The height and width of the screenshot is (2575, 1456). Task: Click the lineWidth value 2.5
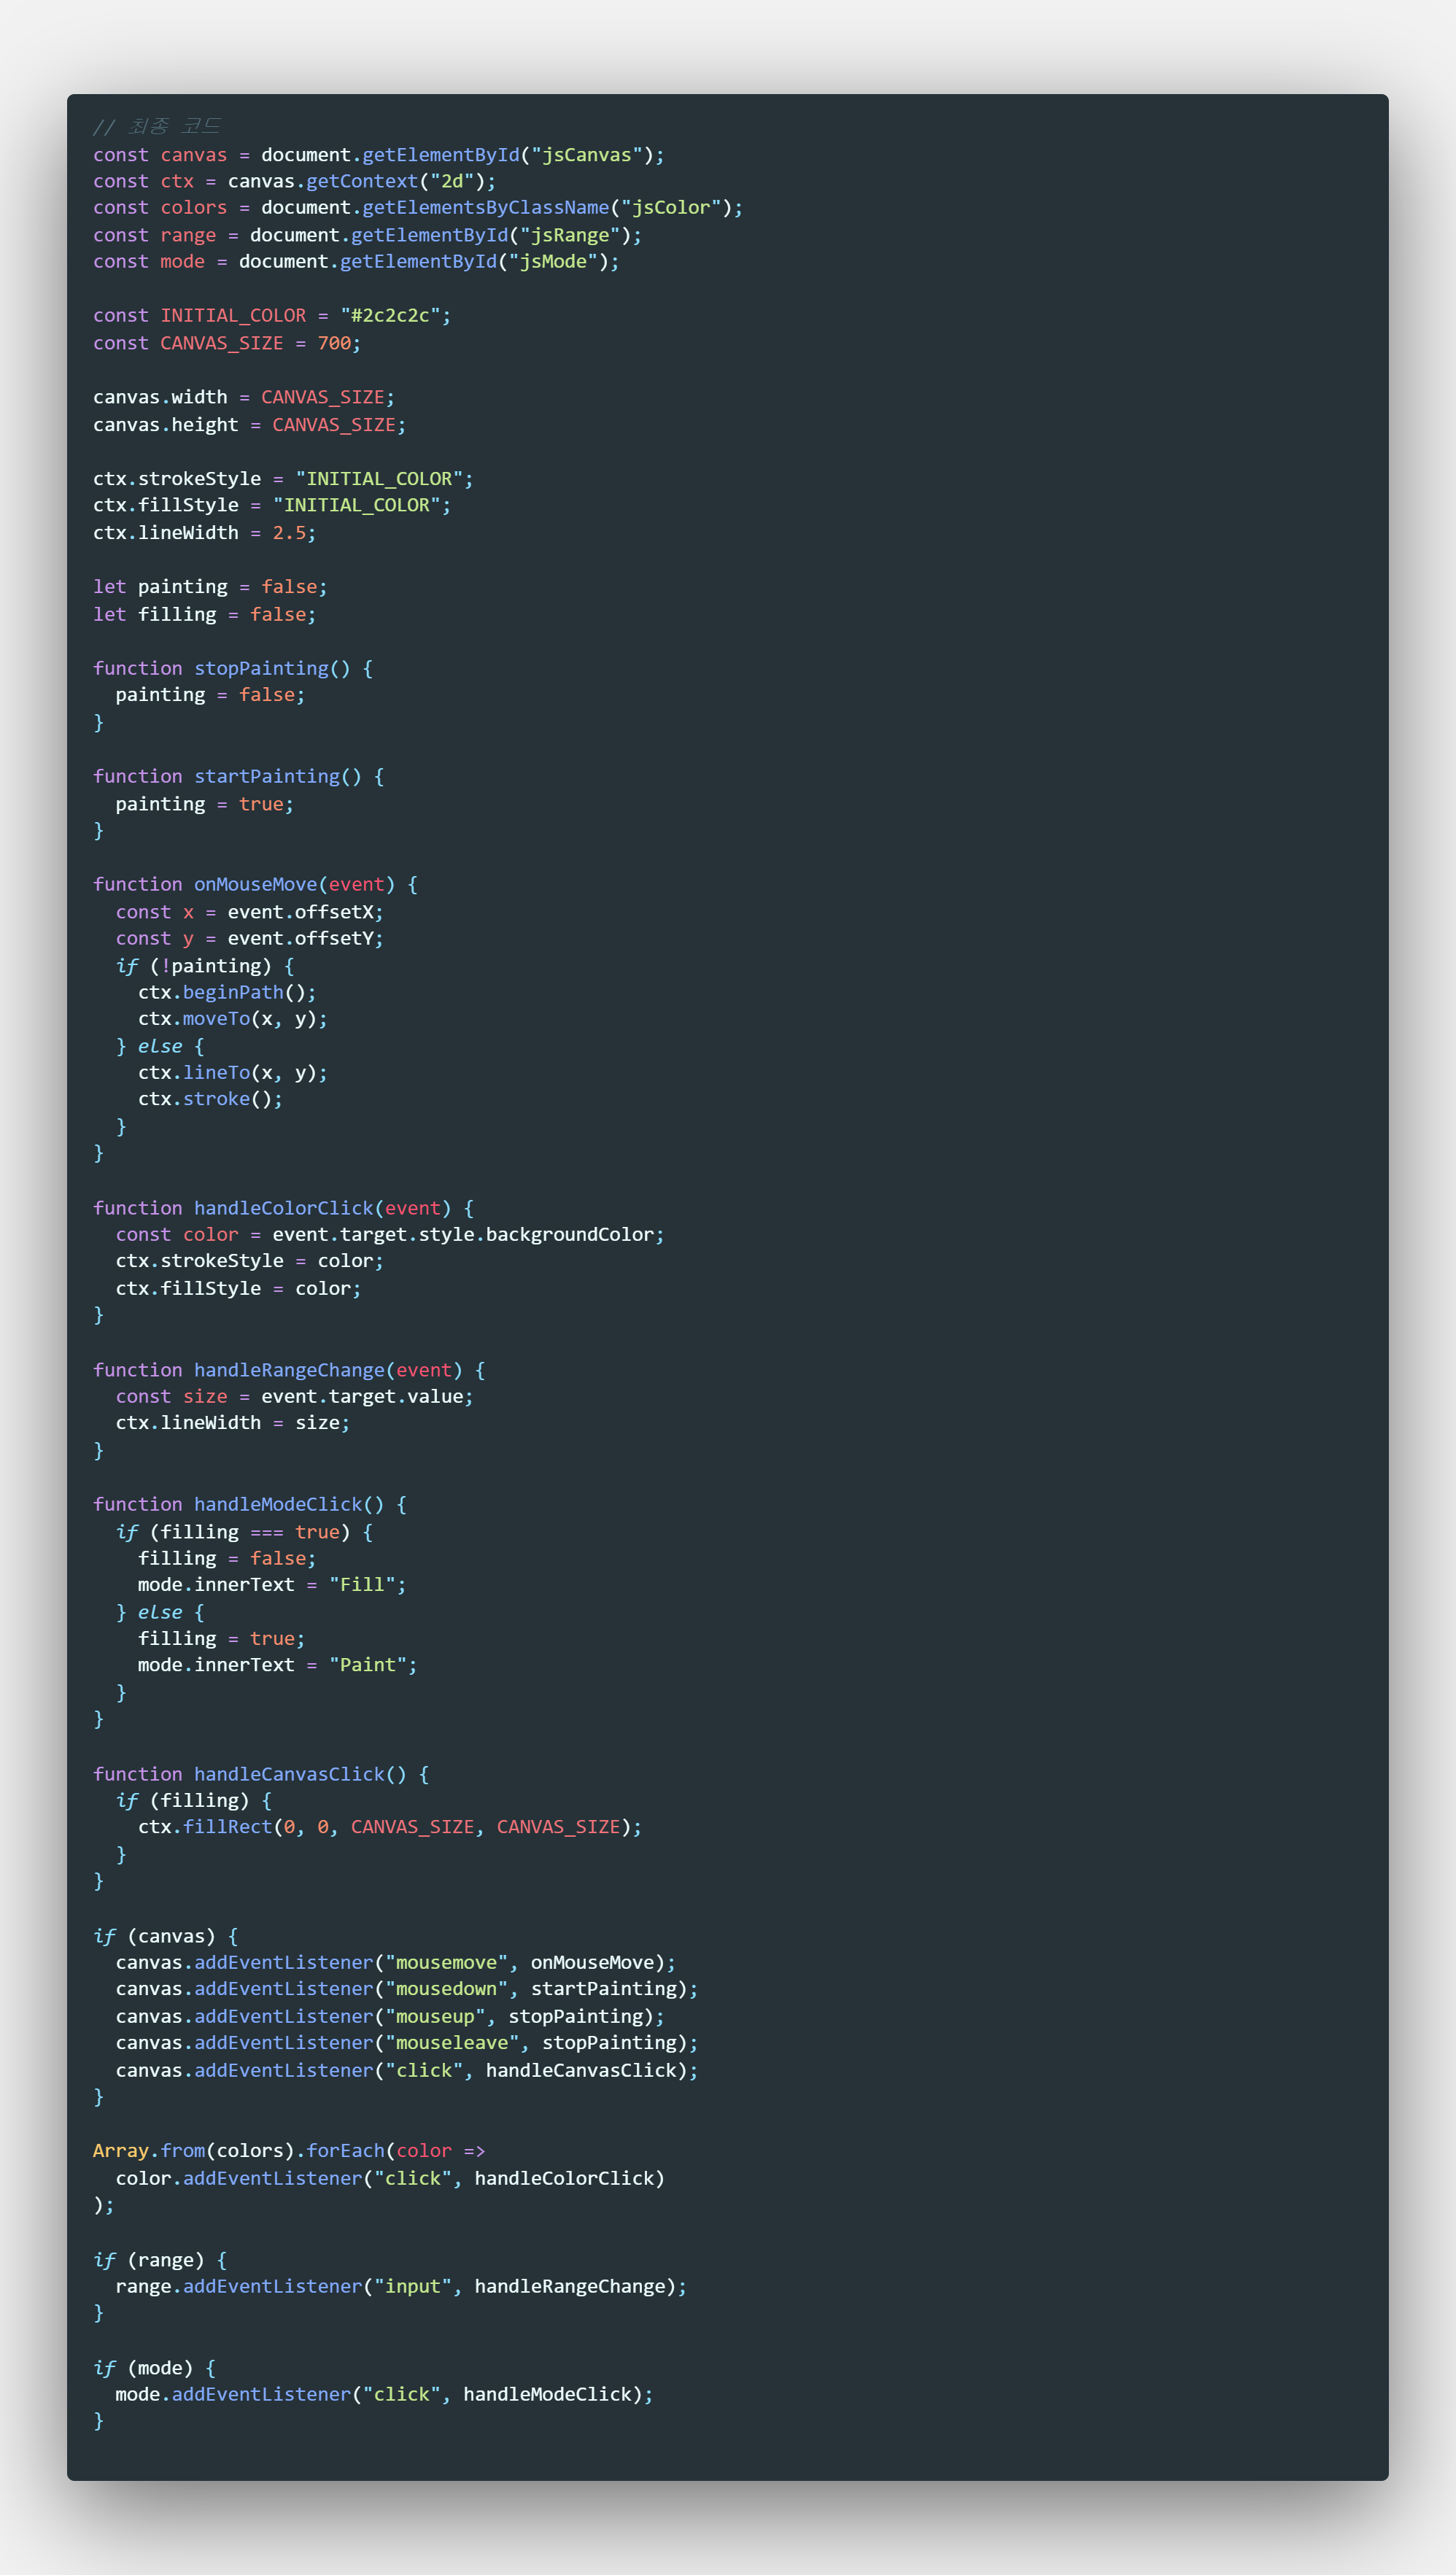[289, 533]
